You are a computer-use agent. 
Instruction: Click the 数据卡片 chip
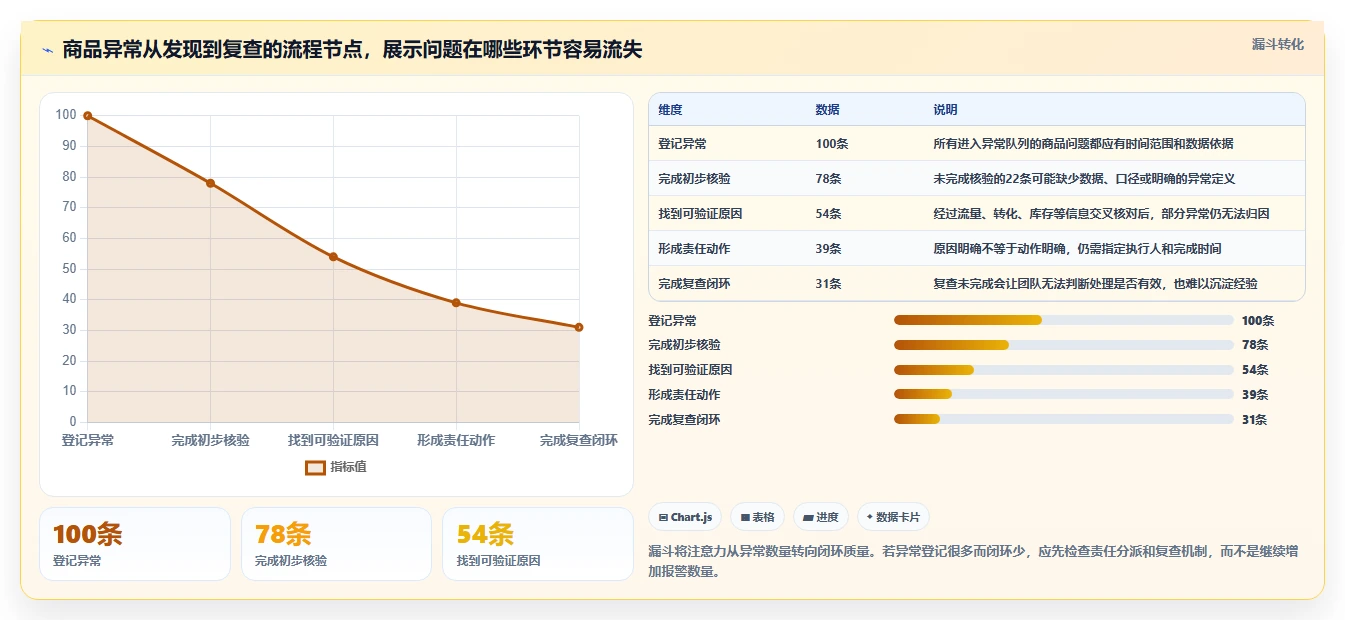pos(892,517)
